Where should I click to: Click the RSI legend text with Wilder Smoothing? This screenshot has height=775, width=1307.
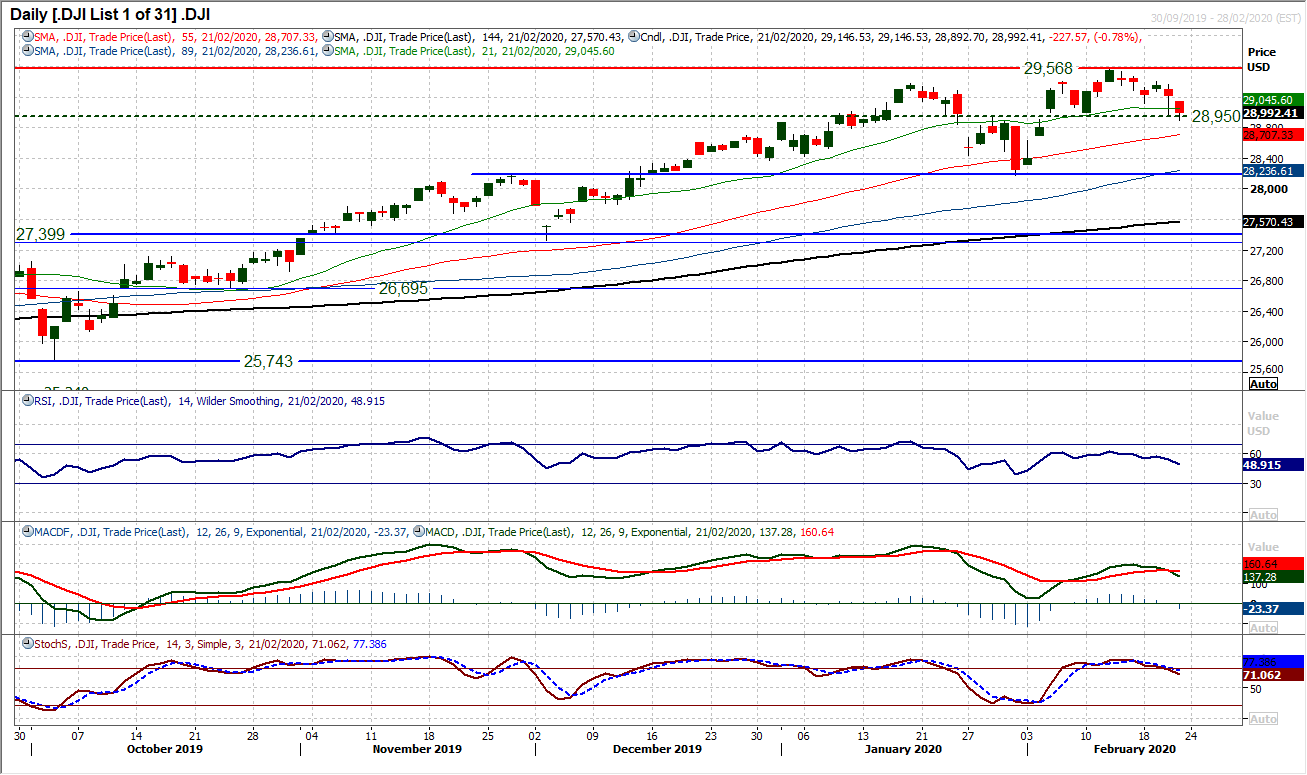pyautogui.click(x=210, y=401)
